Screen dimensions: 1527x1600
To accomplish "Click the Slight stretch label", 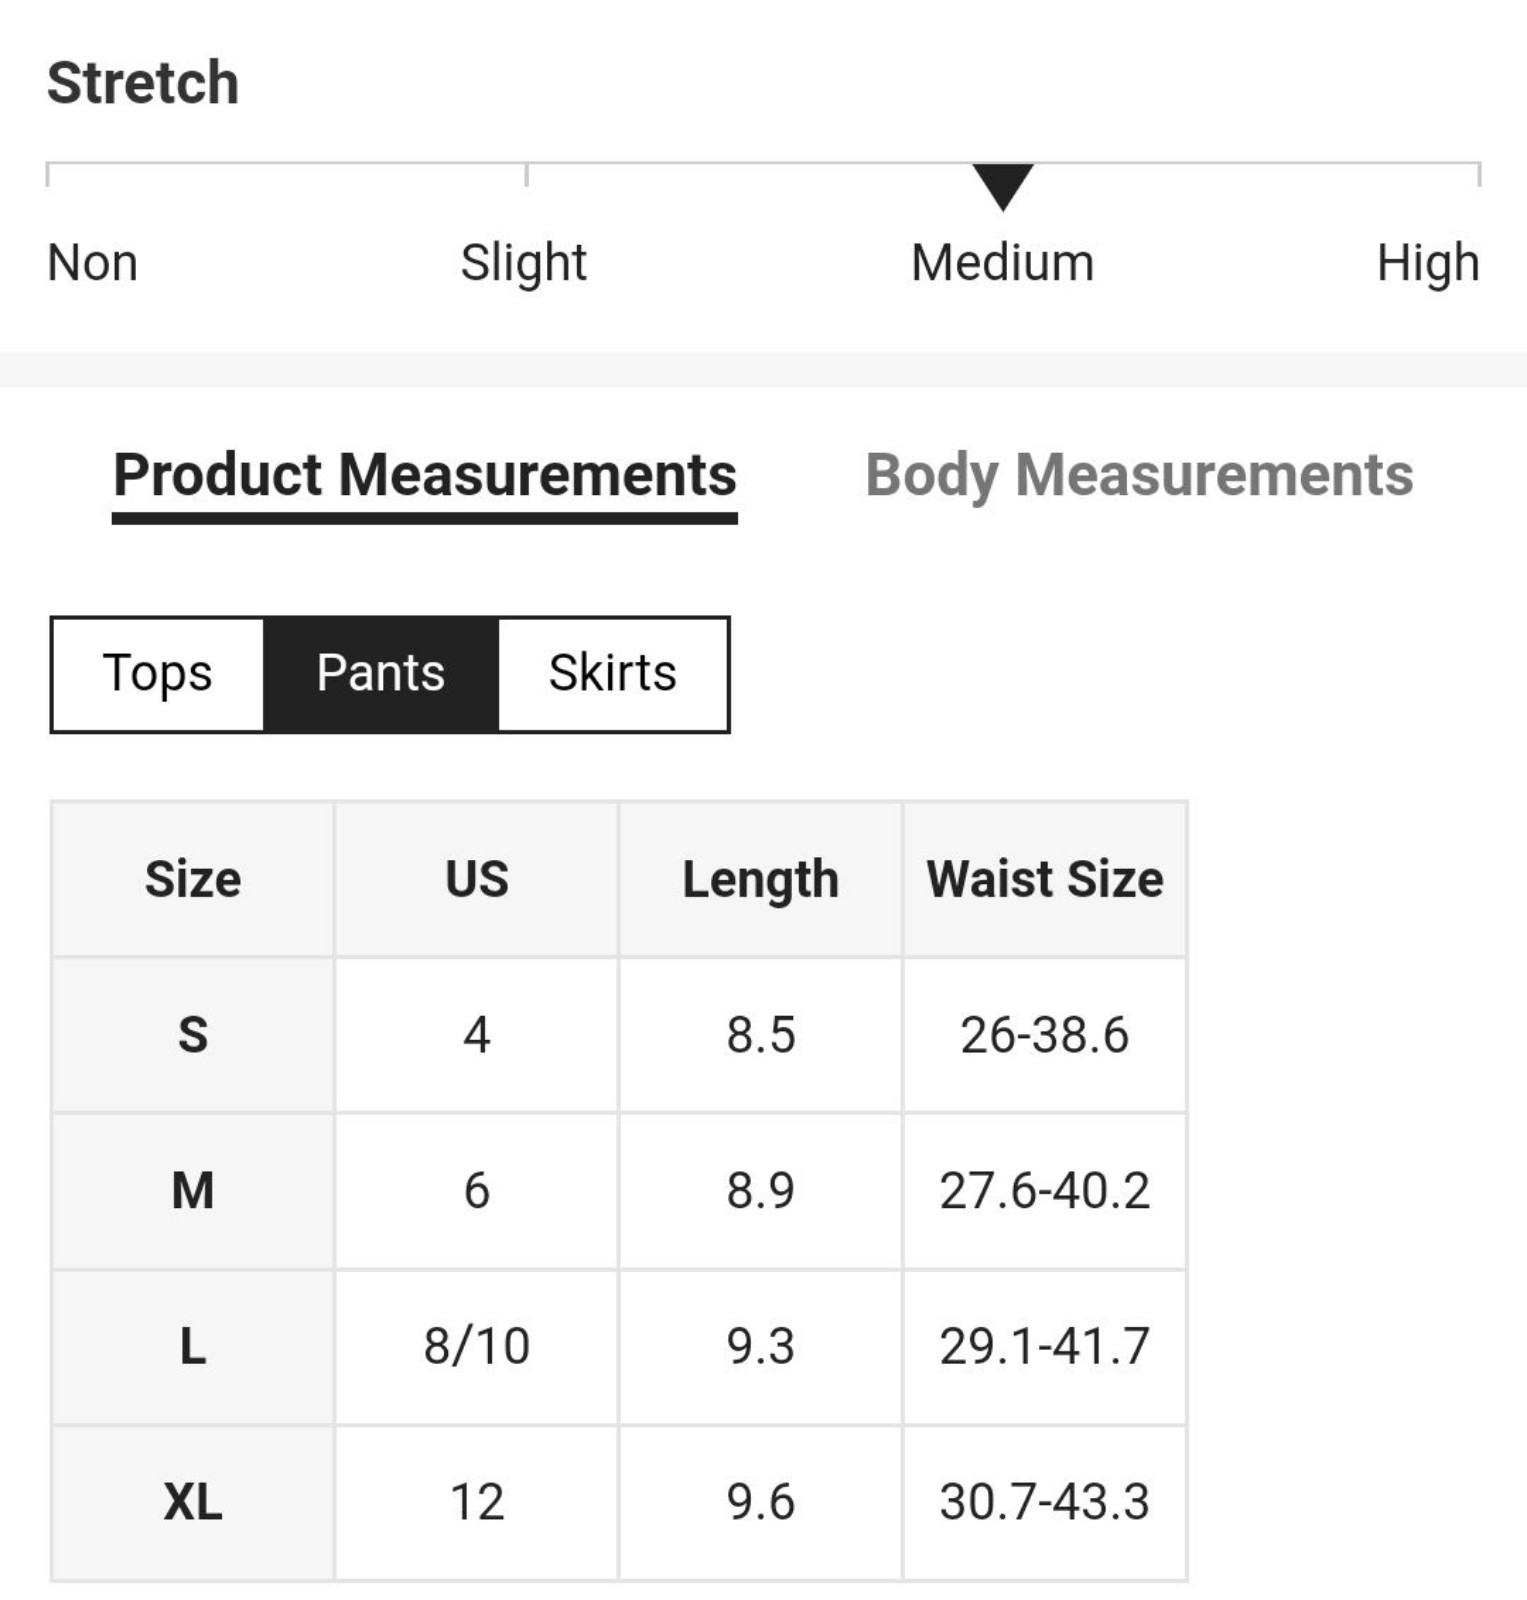I will (x=523, y=264).
